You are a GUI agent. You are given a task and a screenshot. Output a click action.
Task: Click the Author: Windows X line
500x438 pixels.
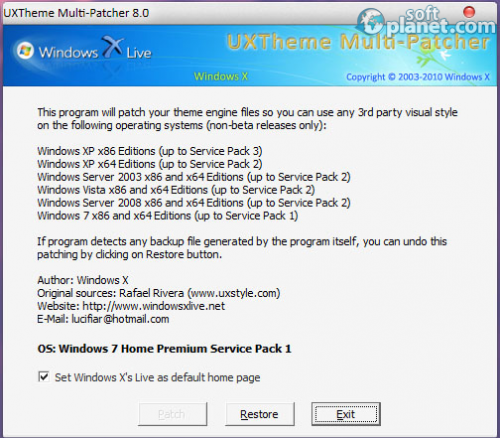(83, 280)
